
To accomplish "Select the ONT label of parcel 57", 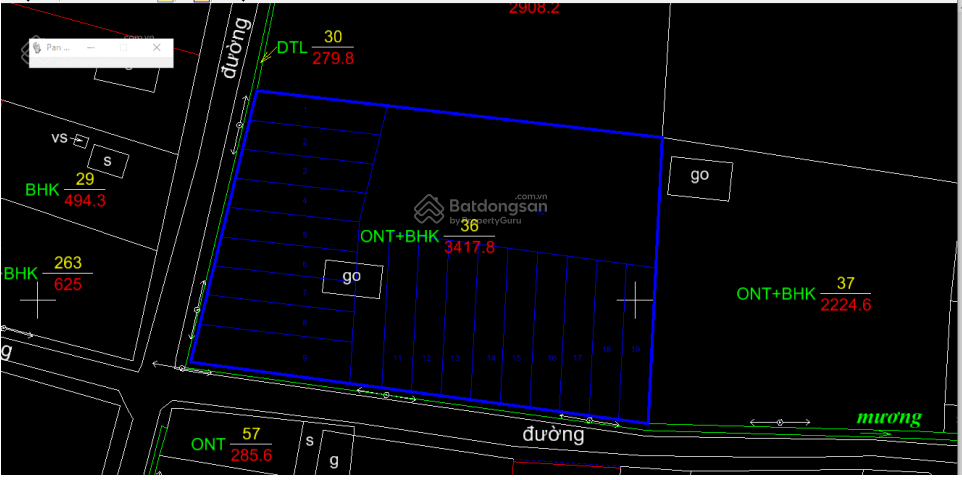I will (208, 444).
